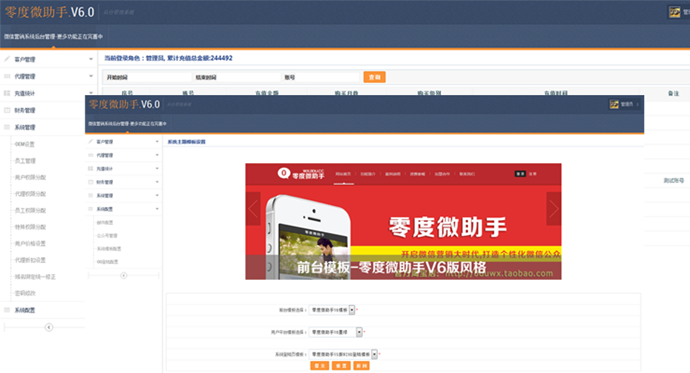Select 公众号管理 in front window submenu
The image size is (690, 373).
tap(107, 236)
